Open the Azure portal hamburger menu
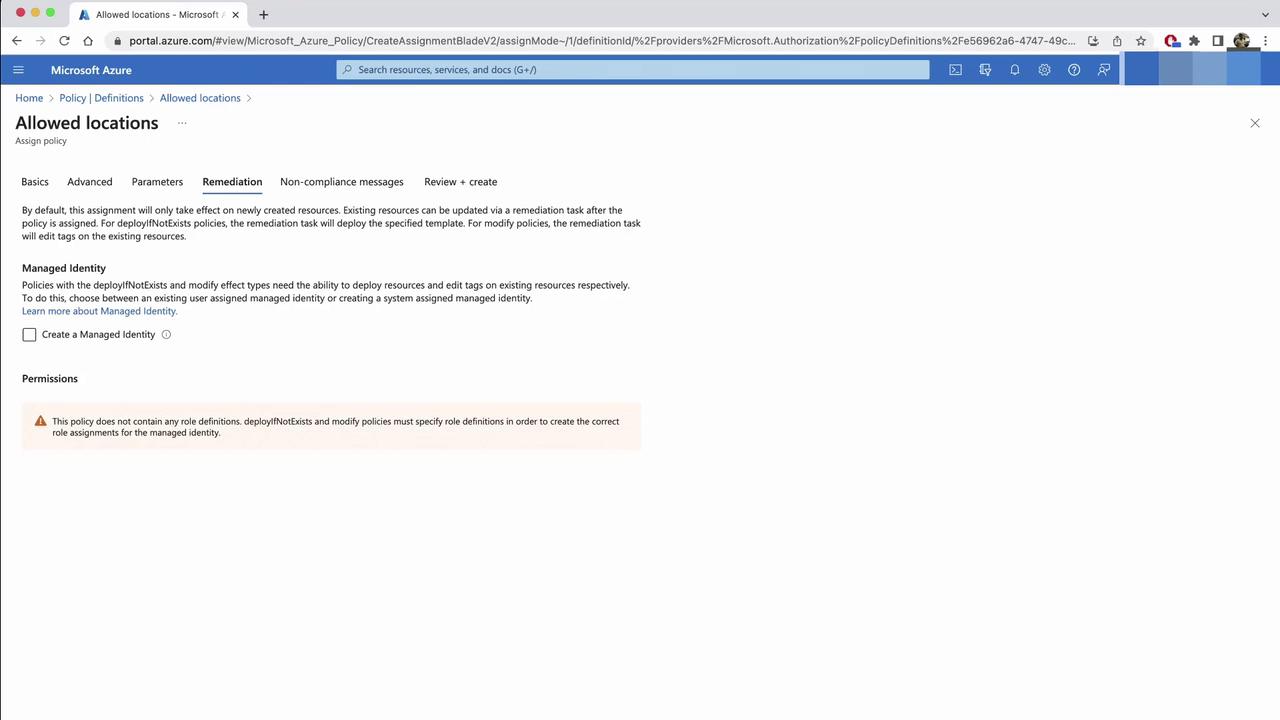 pos(18,70)
